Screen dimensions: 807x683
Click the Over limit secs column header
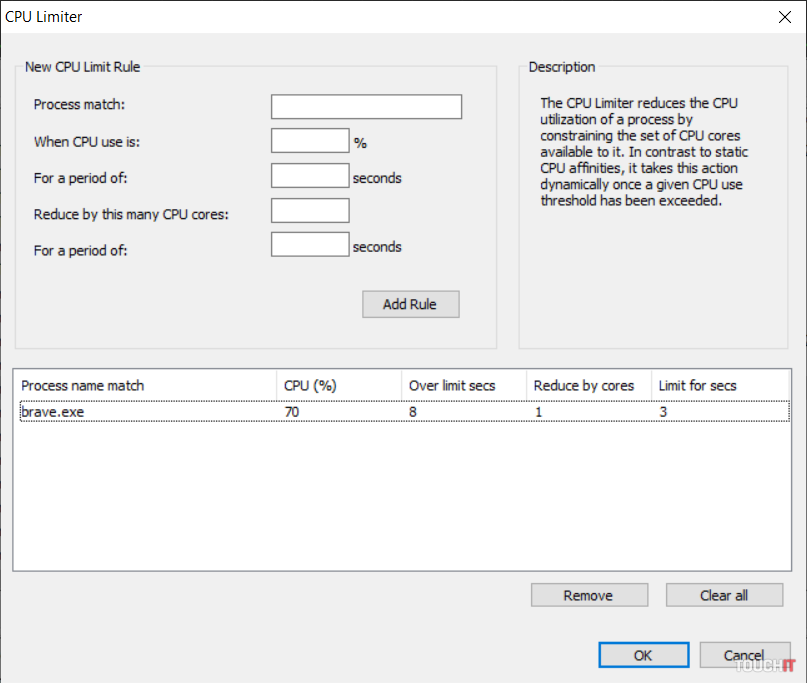click(x=463, y=386)
